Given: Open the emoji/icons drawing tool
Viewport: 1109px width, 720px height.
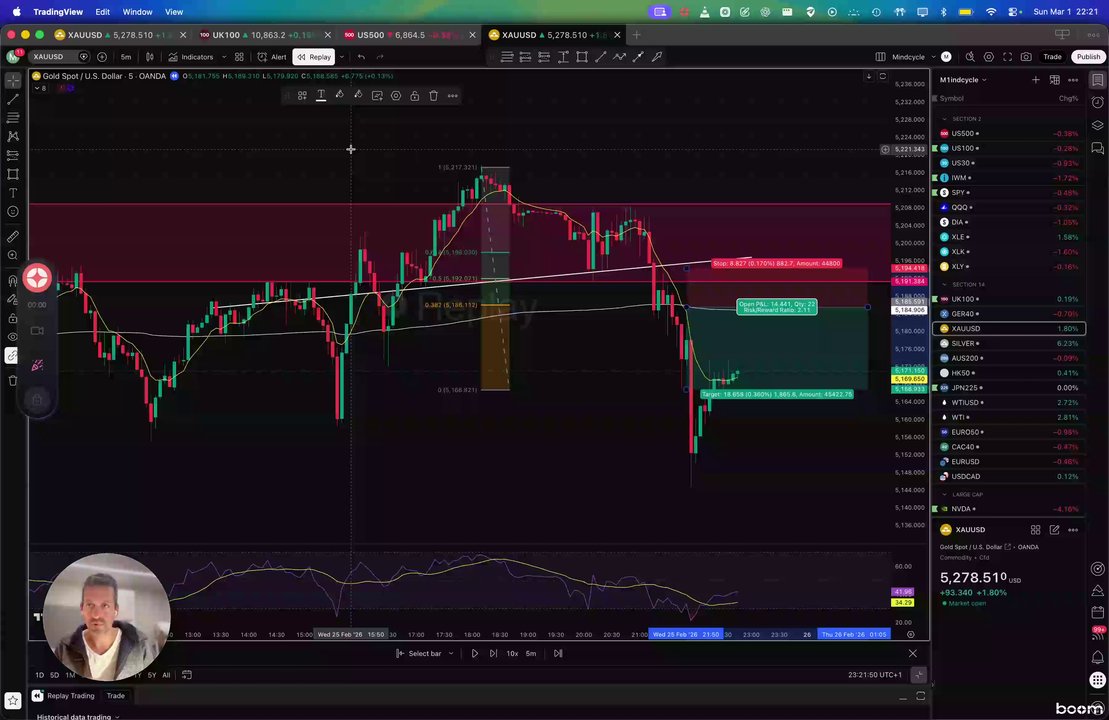Looking at the screenshot, I should pyautogui.click(x=13, y=211).
